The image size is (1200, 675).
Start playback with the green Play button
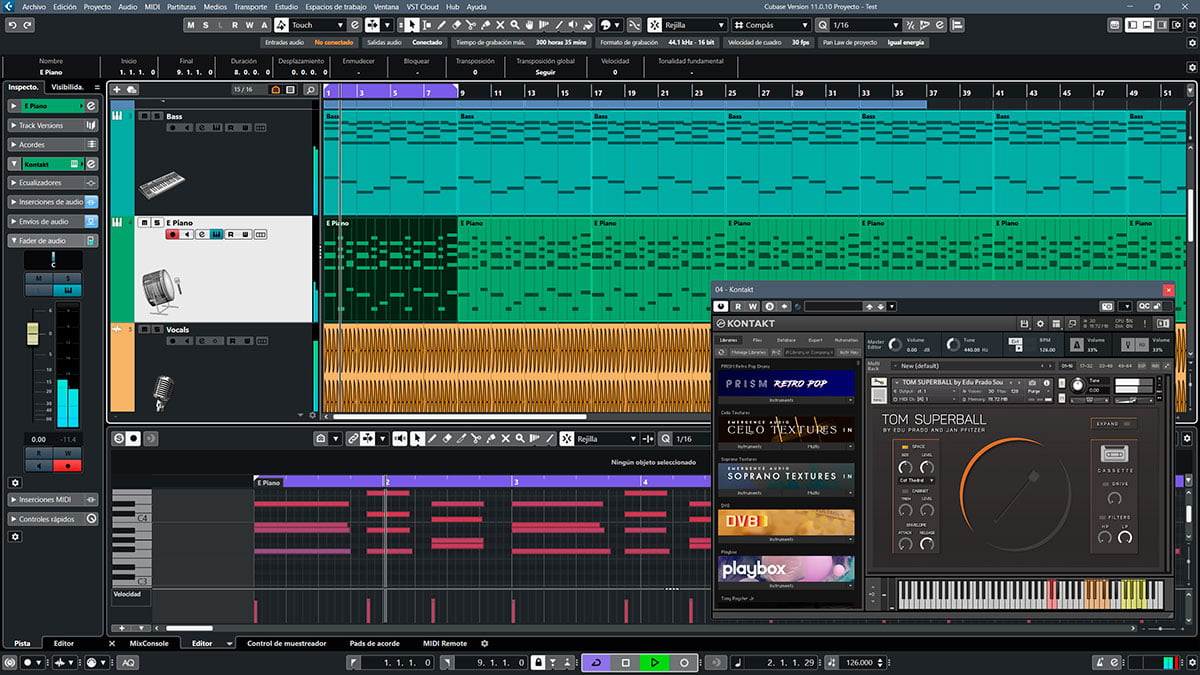[x=654, y=663]
